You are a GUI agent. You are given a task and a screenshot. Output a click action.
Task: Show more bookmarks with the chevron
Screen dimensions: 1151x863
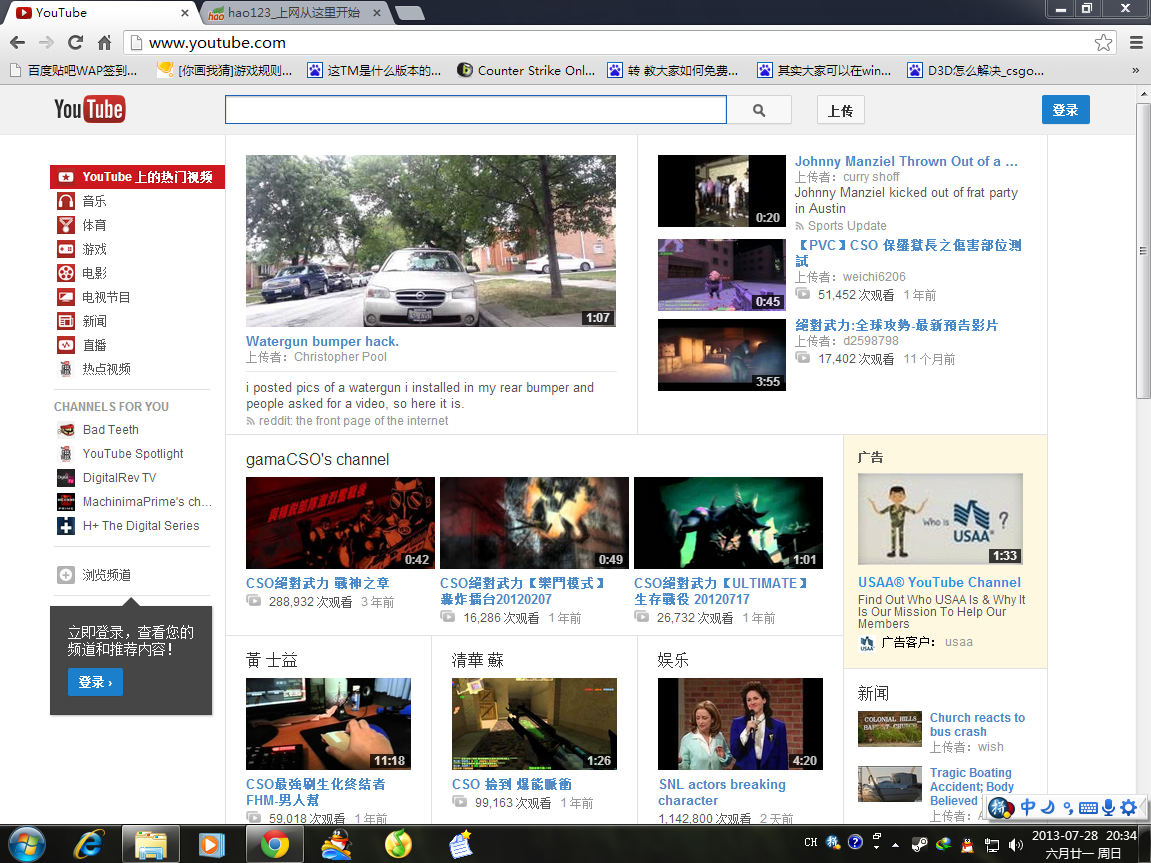(1136, 70)
